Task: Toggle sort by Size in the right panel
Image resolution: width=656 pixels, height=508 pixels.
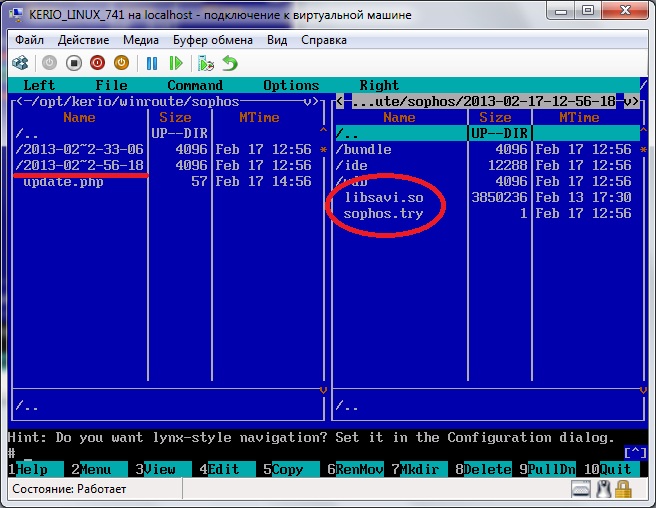Action: (x=495, y=117)
